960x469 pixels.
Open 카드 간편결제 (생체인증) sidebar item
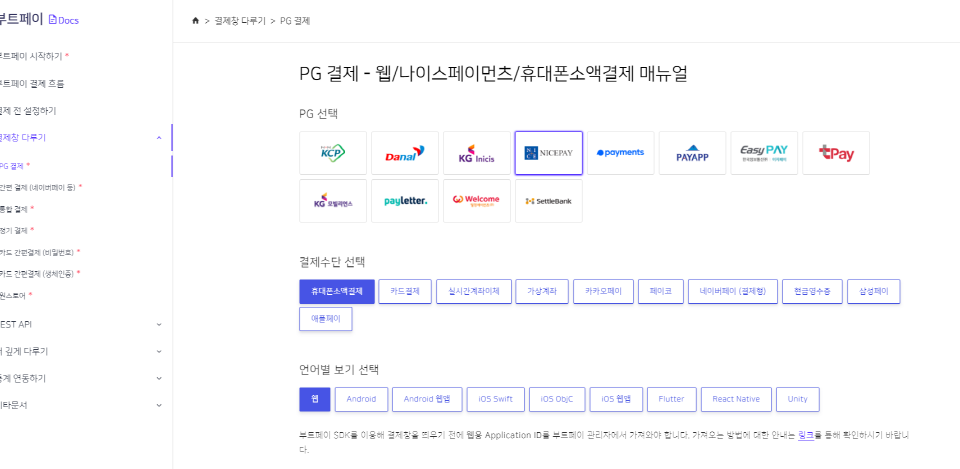point(37,274)
